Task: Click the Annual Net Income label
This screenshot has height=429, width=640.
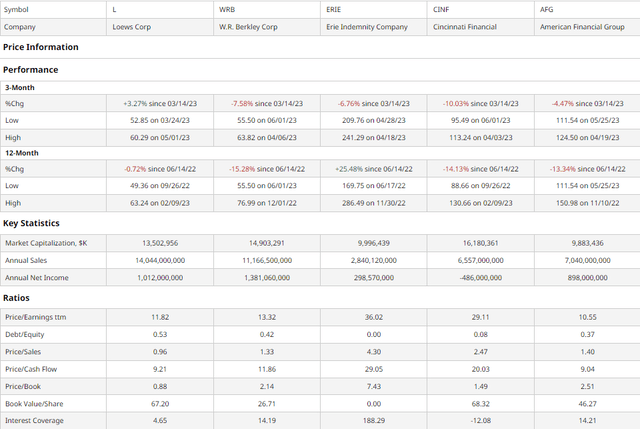Action: 37,278
